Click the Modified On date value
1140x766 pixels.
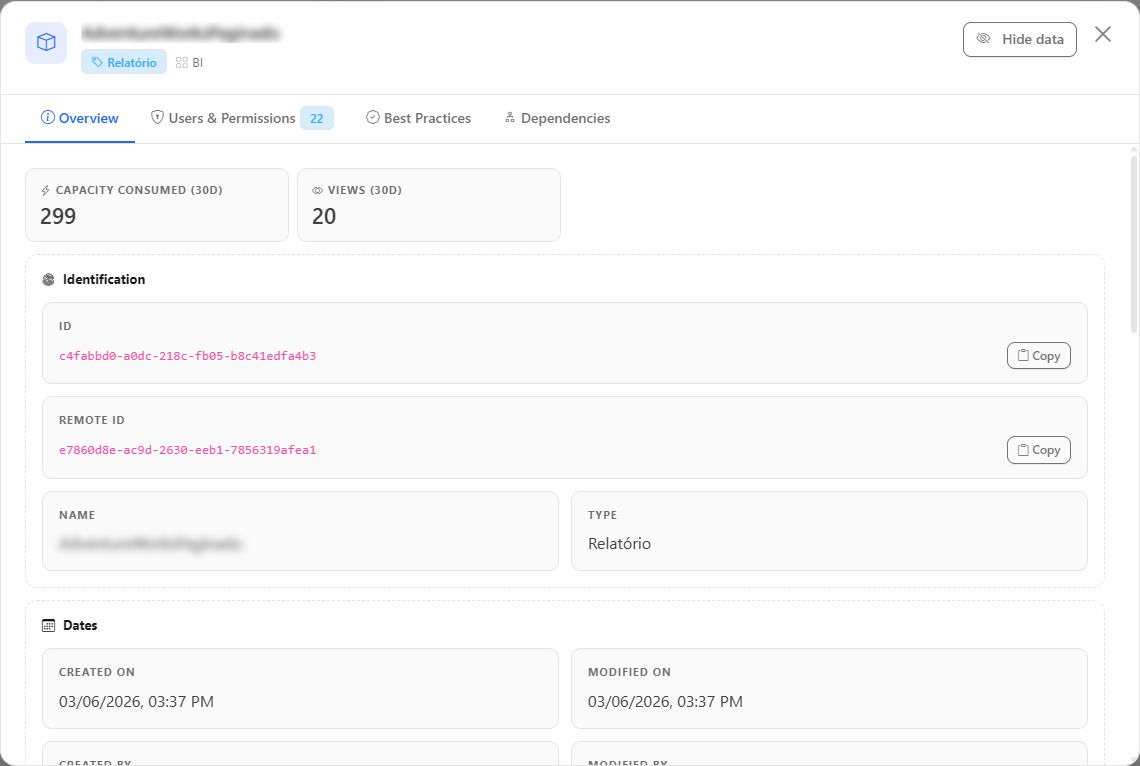(x=665, y=701)
